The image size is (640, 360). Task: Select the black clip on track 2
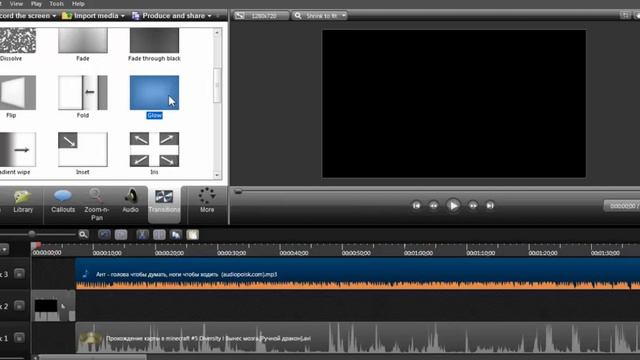tap(53, 306)
